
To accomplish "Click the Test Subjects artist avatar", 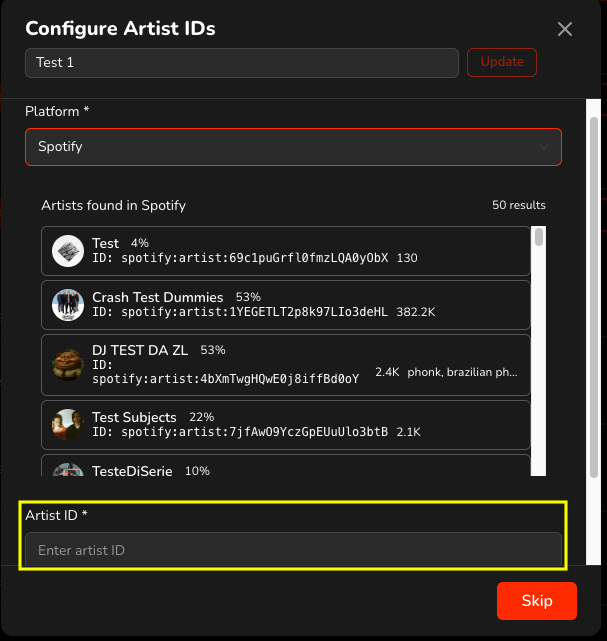I will click(x=68, y=425).
